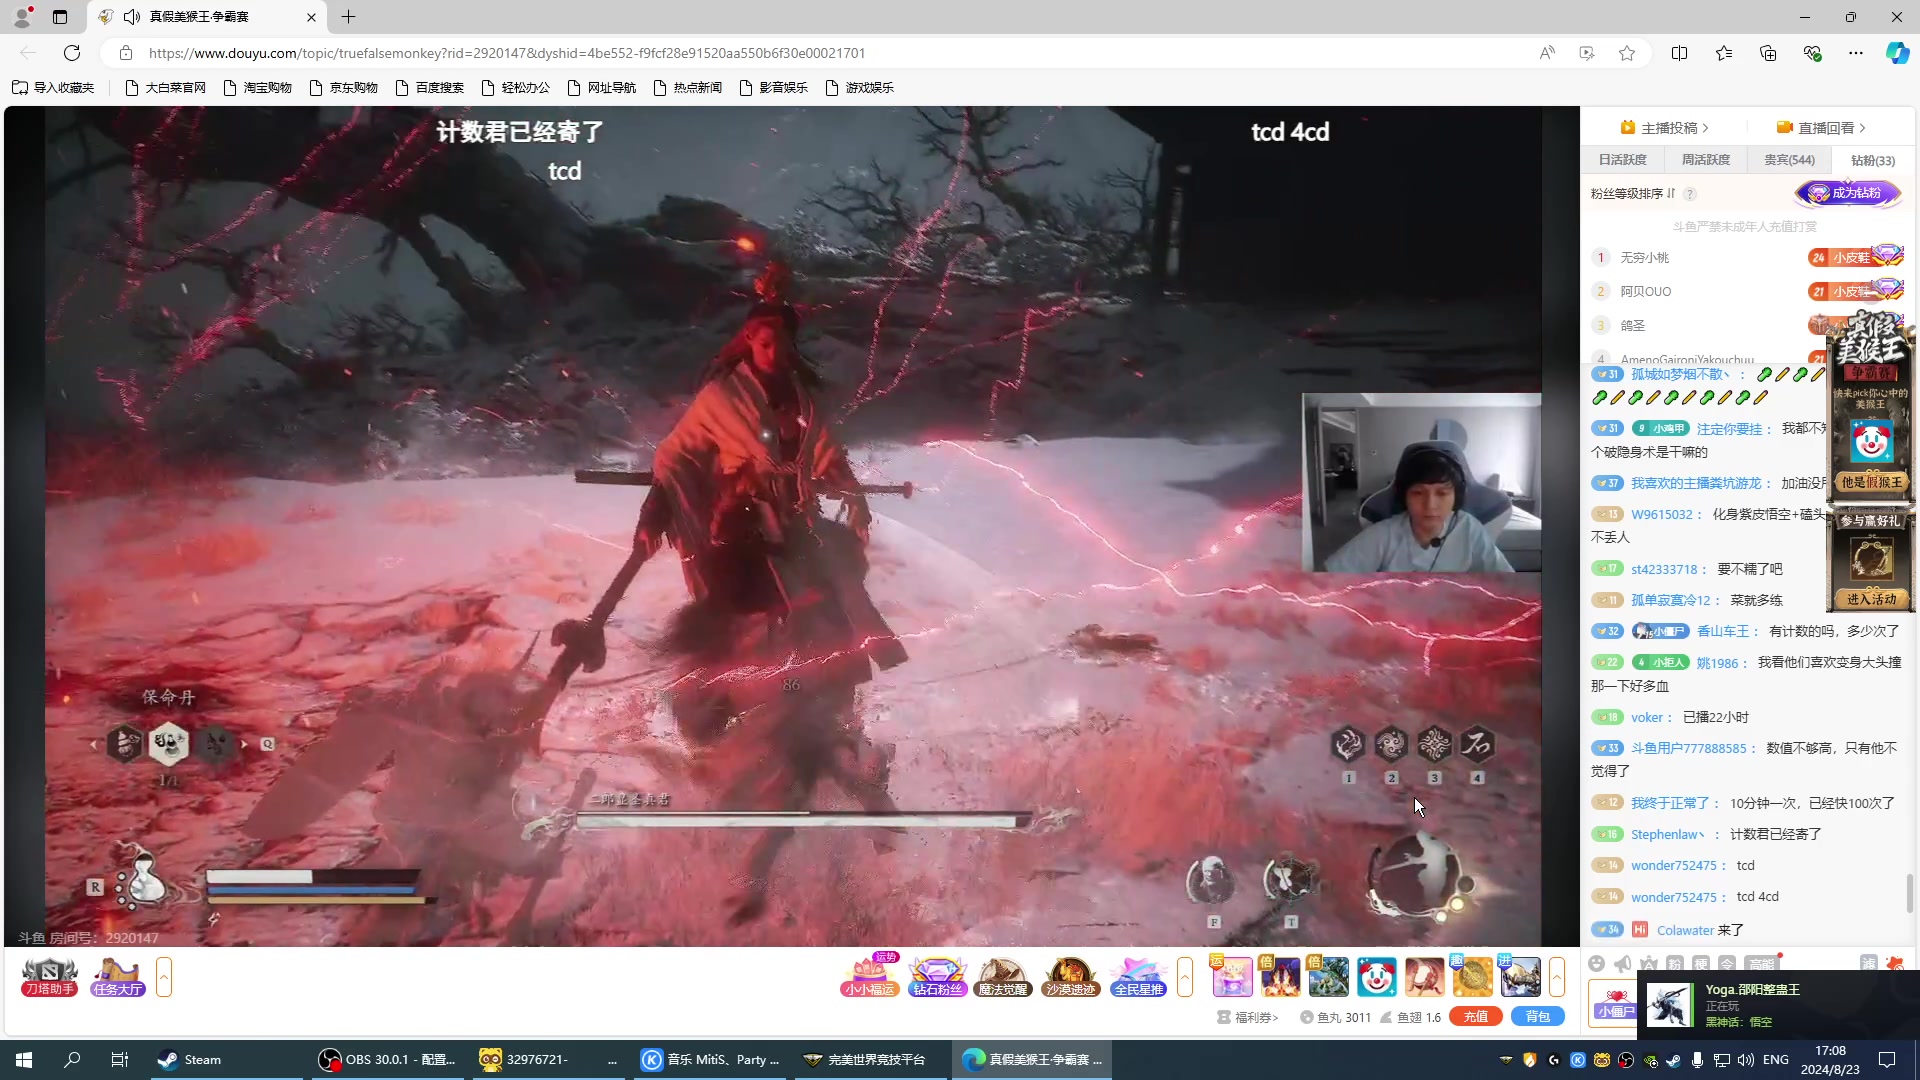This screenshot has width=1920, height=1080.
Task: Open the 福利券 coupon link
Action: point(1248,1017)
